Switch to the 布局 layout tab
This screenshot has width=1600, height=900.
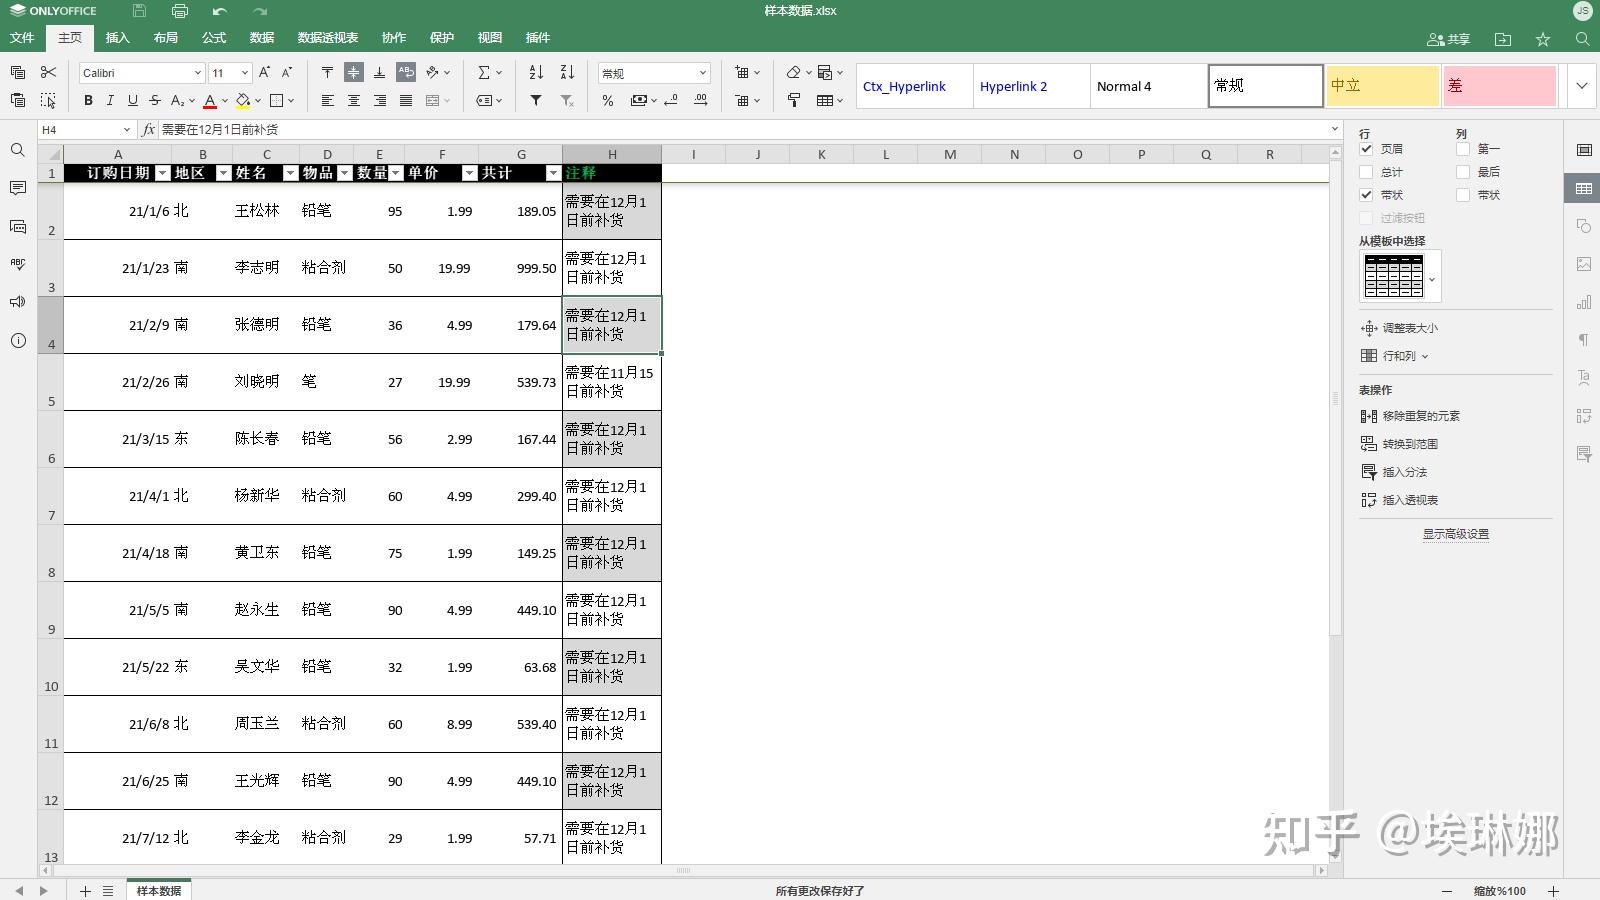[x=166, y=38]
